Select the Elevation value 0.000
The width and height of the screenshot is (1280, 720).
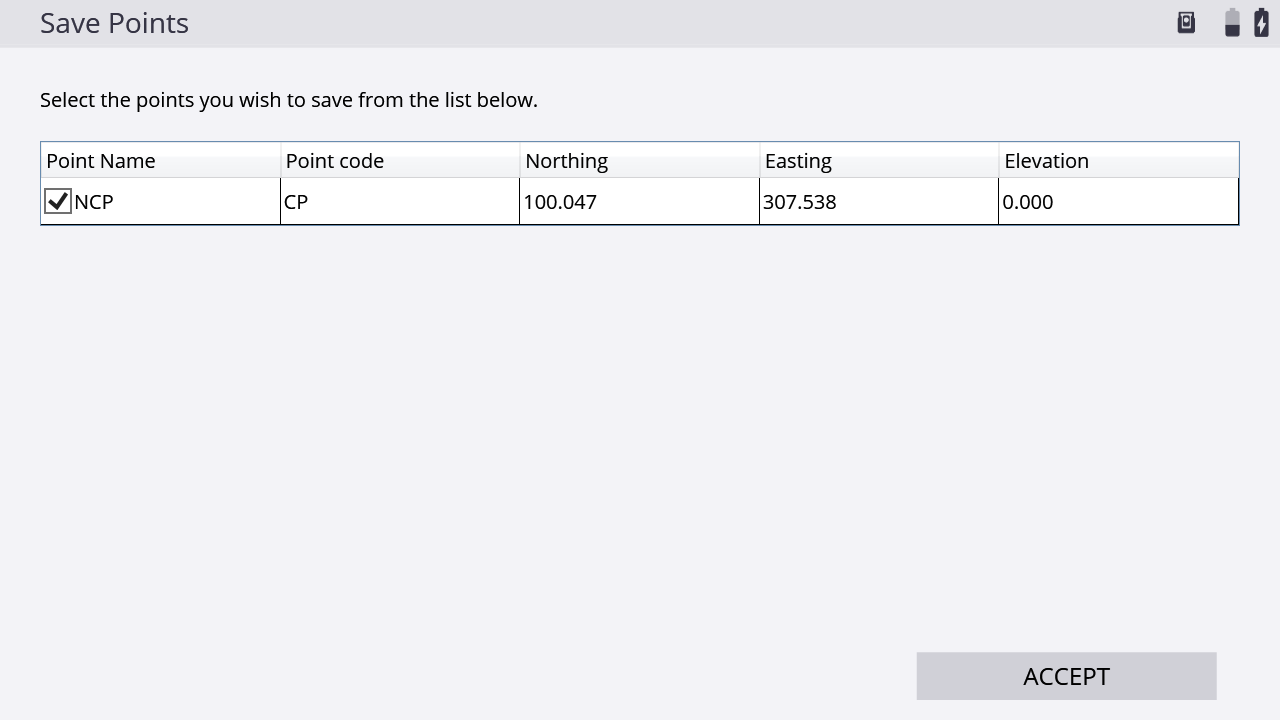[1028, 202]
